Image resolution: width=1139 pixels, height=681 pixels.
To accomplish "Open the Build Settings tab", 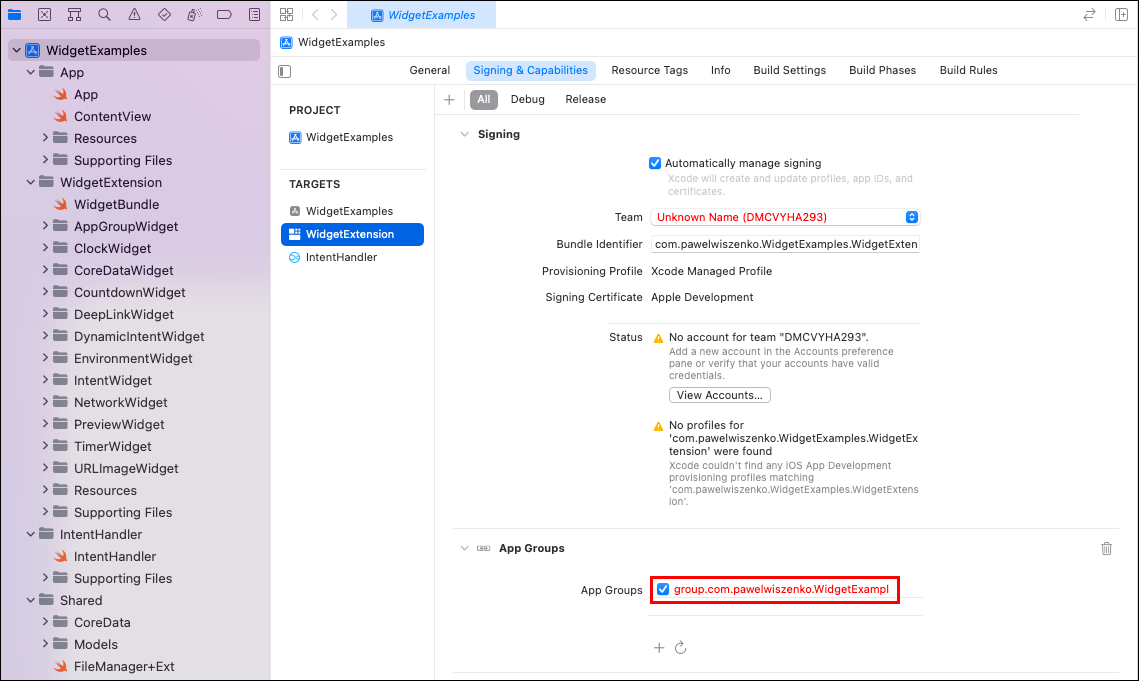I will pyautogui.click(x=790, y=70).
